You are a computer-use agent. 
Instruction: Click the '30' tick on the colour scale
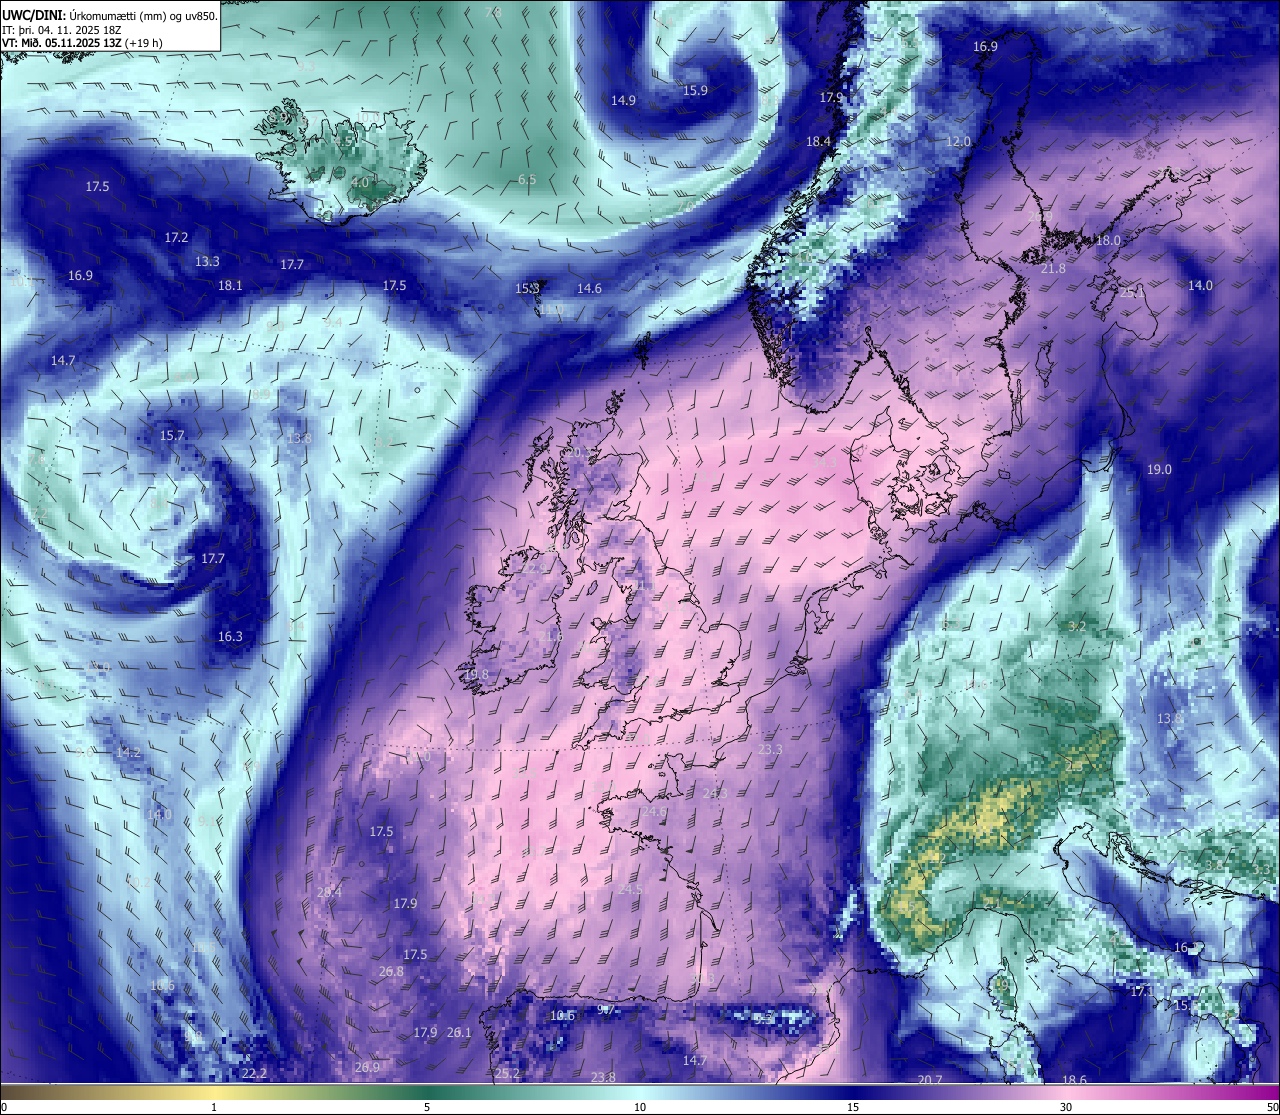[1066, 1108]
